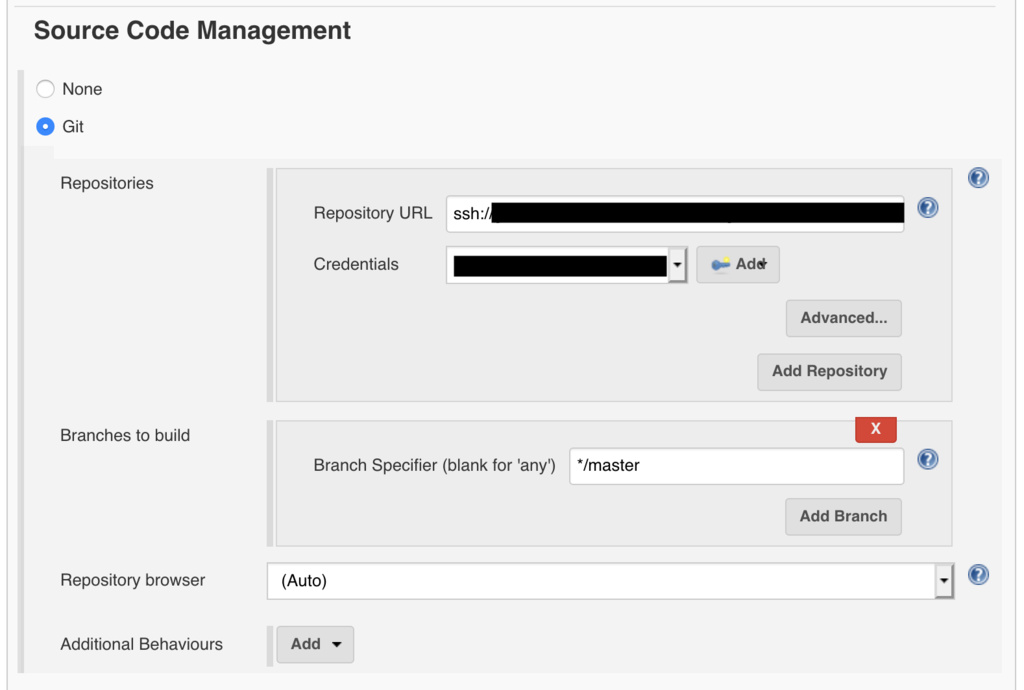Click the Branch Specifier field containing */master
This screenshot has width=1024, height=690.
736,465
